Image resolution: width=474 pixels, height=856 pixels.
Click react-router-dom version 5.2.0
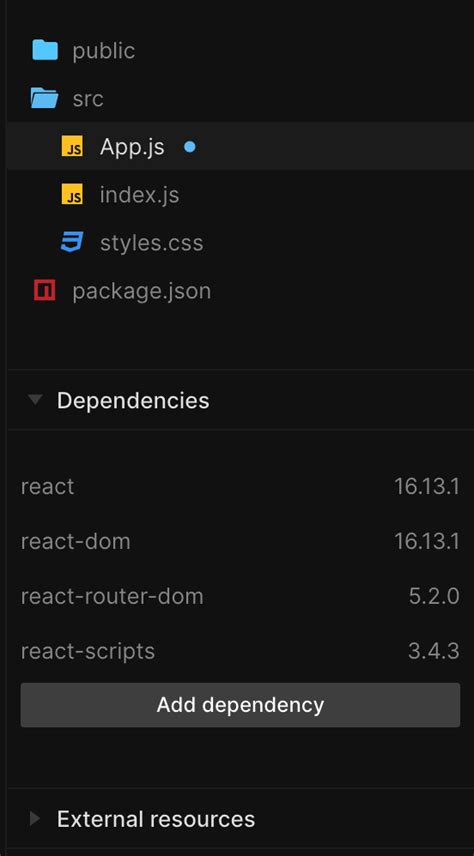tap(434, 596)
